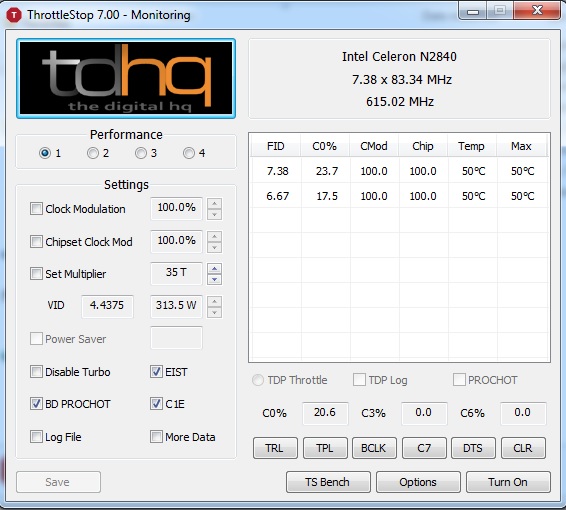Image resolution: width=566 pixels, height=510 pixels.
Task: Open the TRL turbo ratio window
Action: 275,448
